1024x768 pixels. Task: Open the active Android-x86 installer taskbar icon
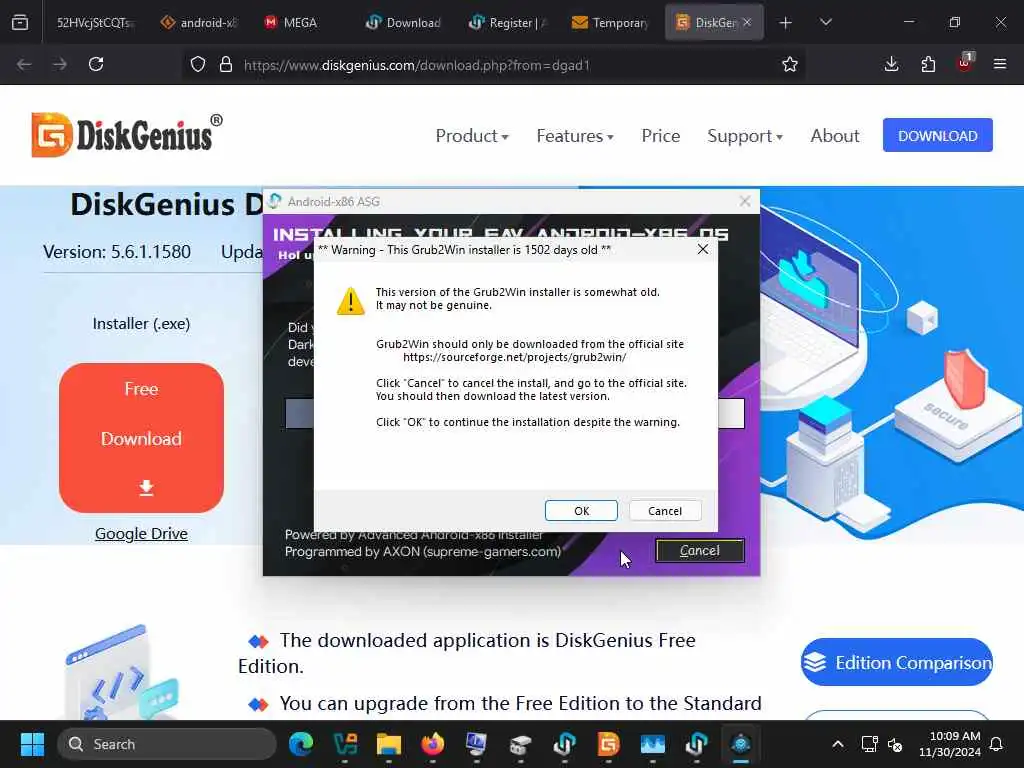pos(741,744)
